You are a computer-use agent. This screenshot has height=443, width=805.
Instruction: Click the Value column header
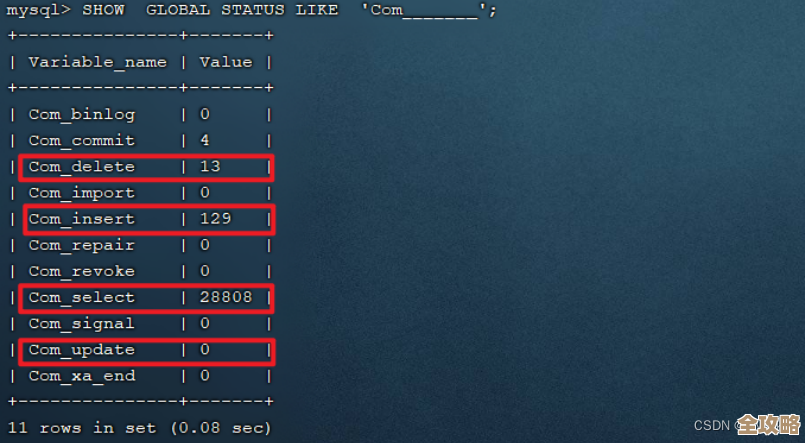pyautogui.click(x=226, y=62)
